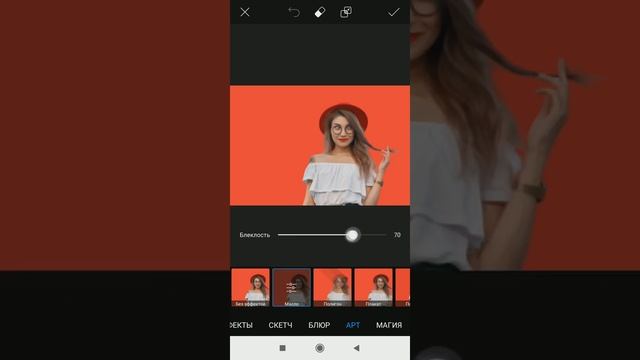Select the eraser tool
640x360 pixels.
click(320, 12)
